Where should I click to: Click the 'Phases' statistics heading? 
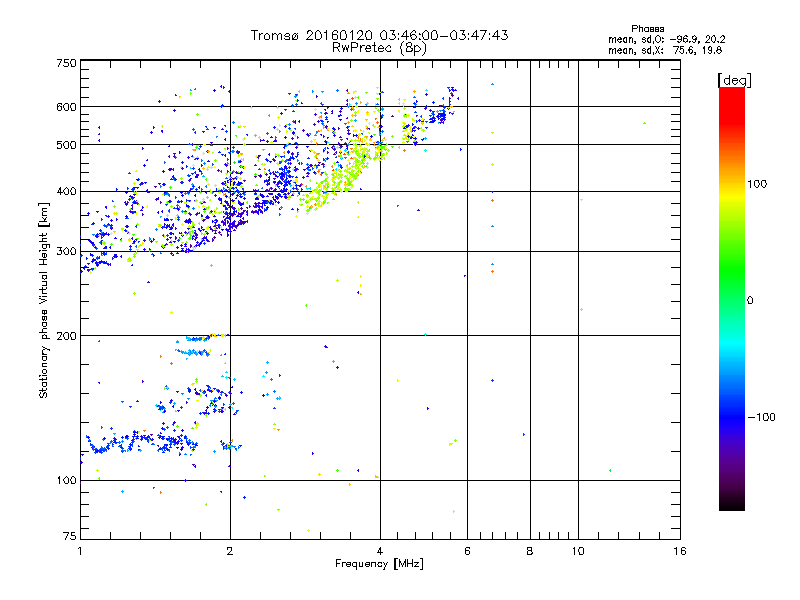click(x=647, y=29)
